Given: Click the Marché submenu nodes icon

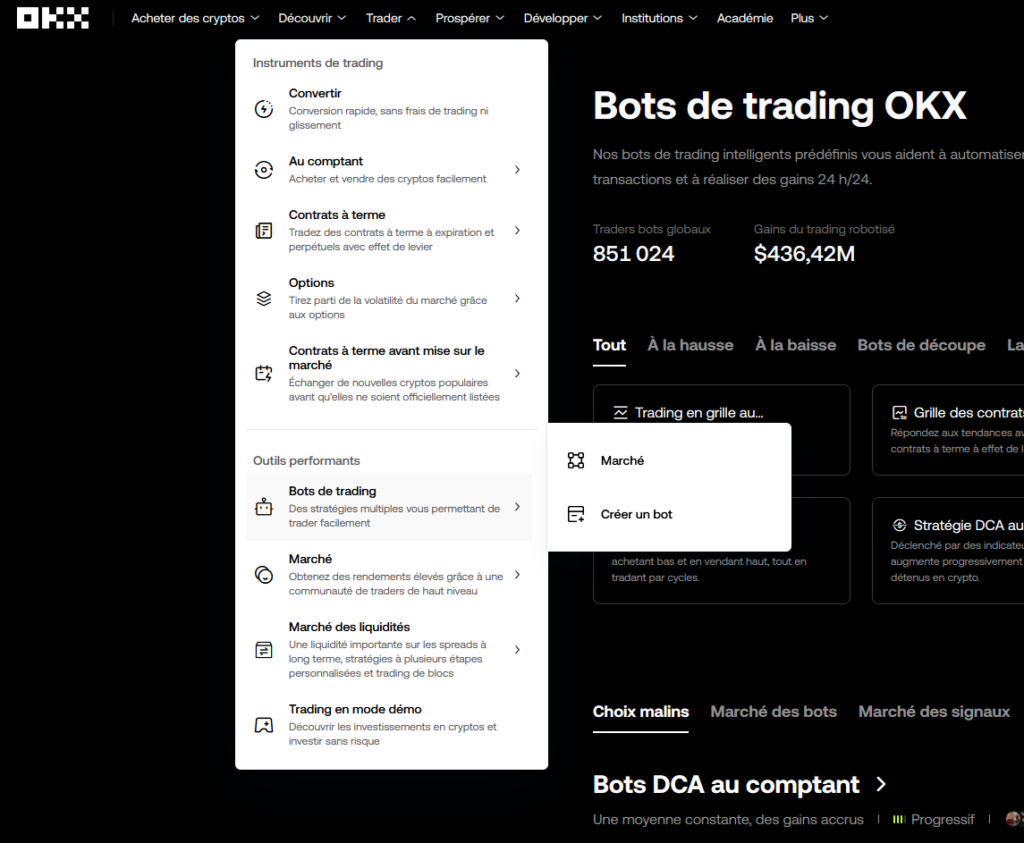Looking at the screenshot, I should (576, 460).
